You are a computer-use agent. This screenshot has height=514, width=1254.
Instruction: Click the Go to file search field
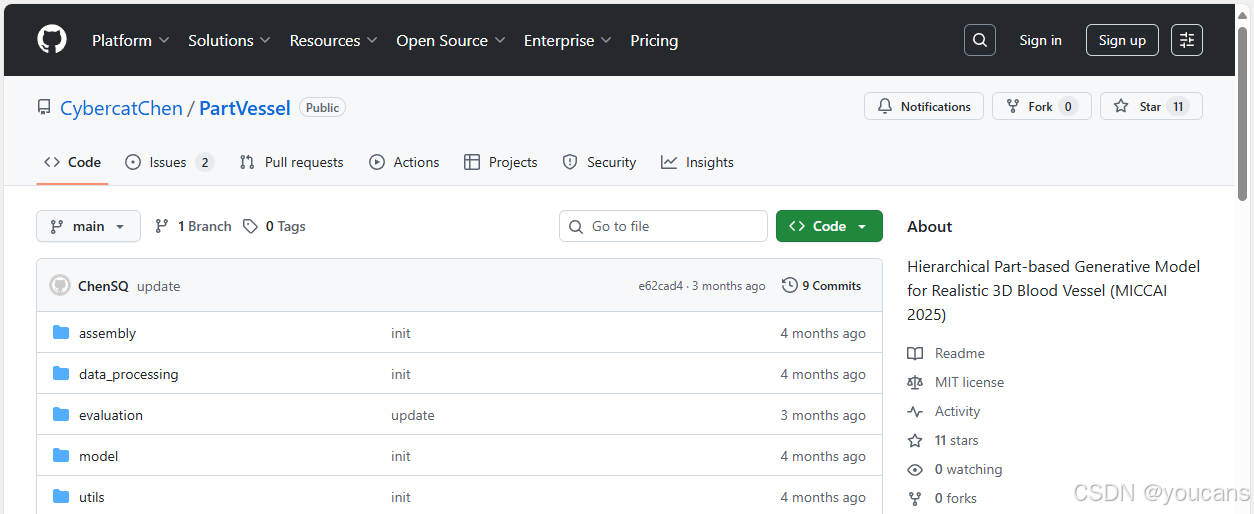click(663, 226)
